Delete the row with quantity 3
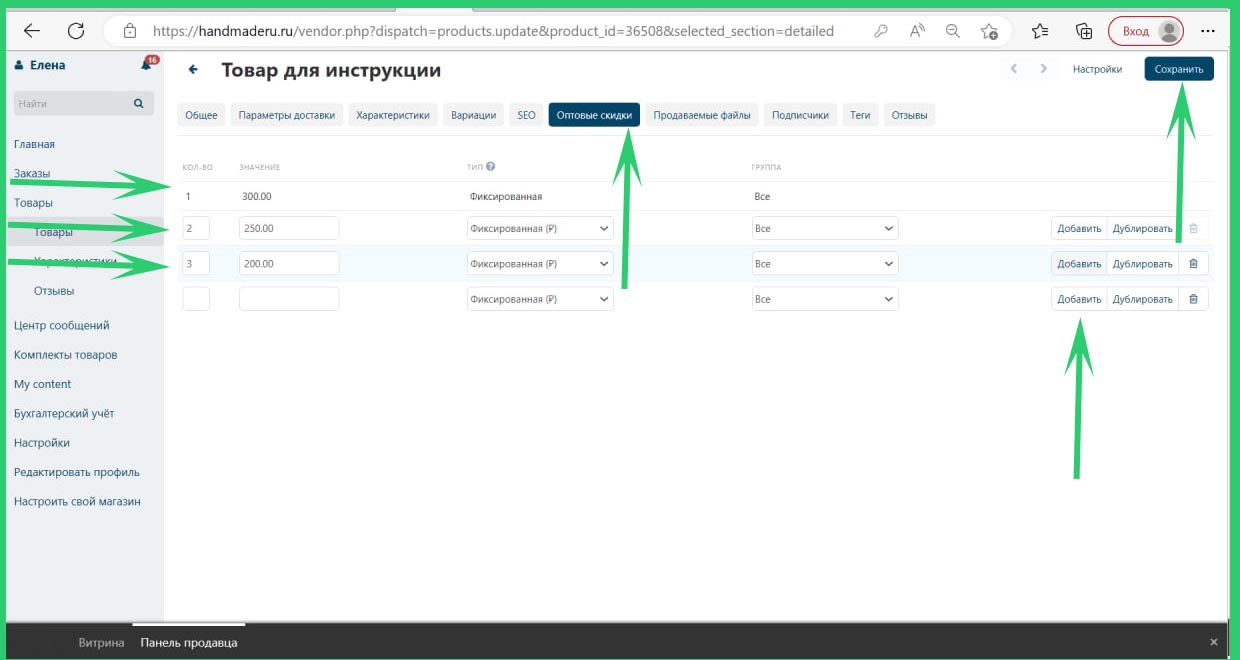Screen dimensions: 1240x660 point(1193,264)
